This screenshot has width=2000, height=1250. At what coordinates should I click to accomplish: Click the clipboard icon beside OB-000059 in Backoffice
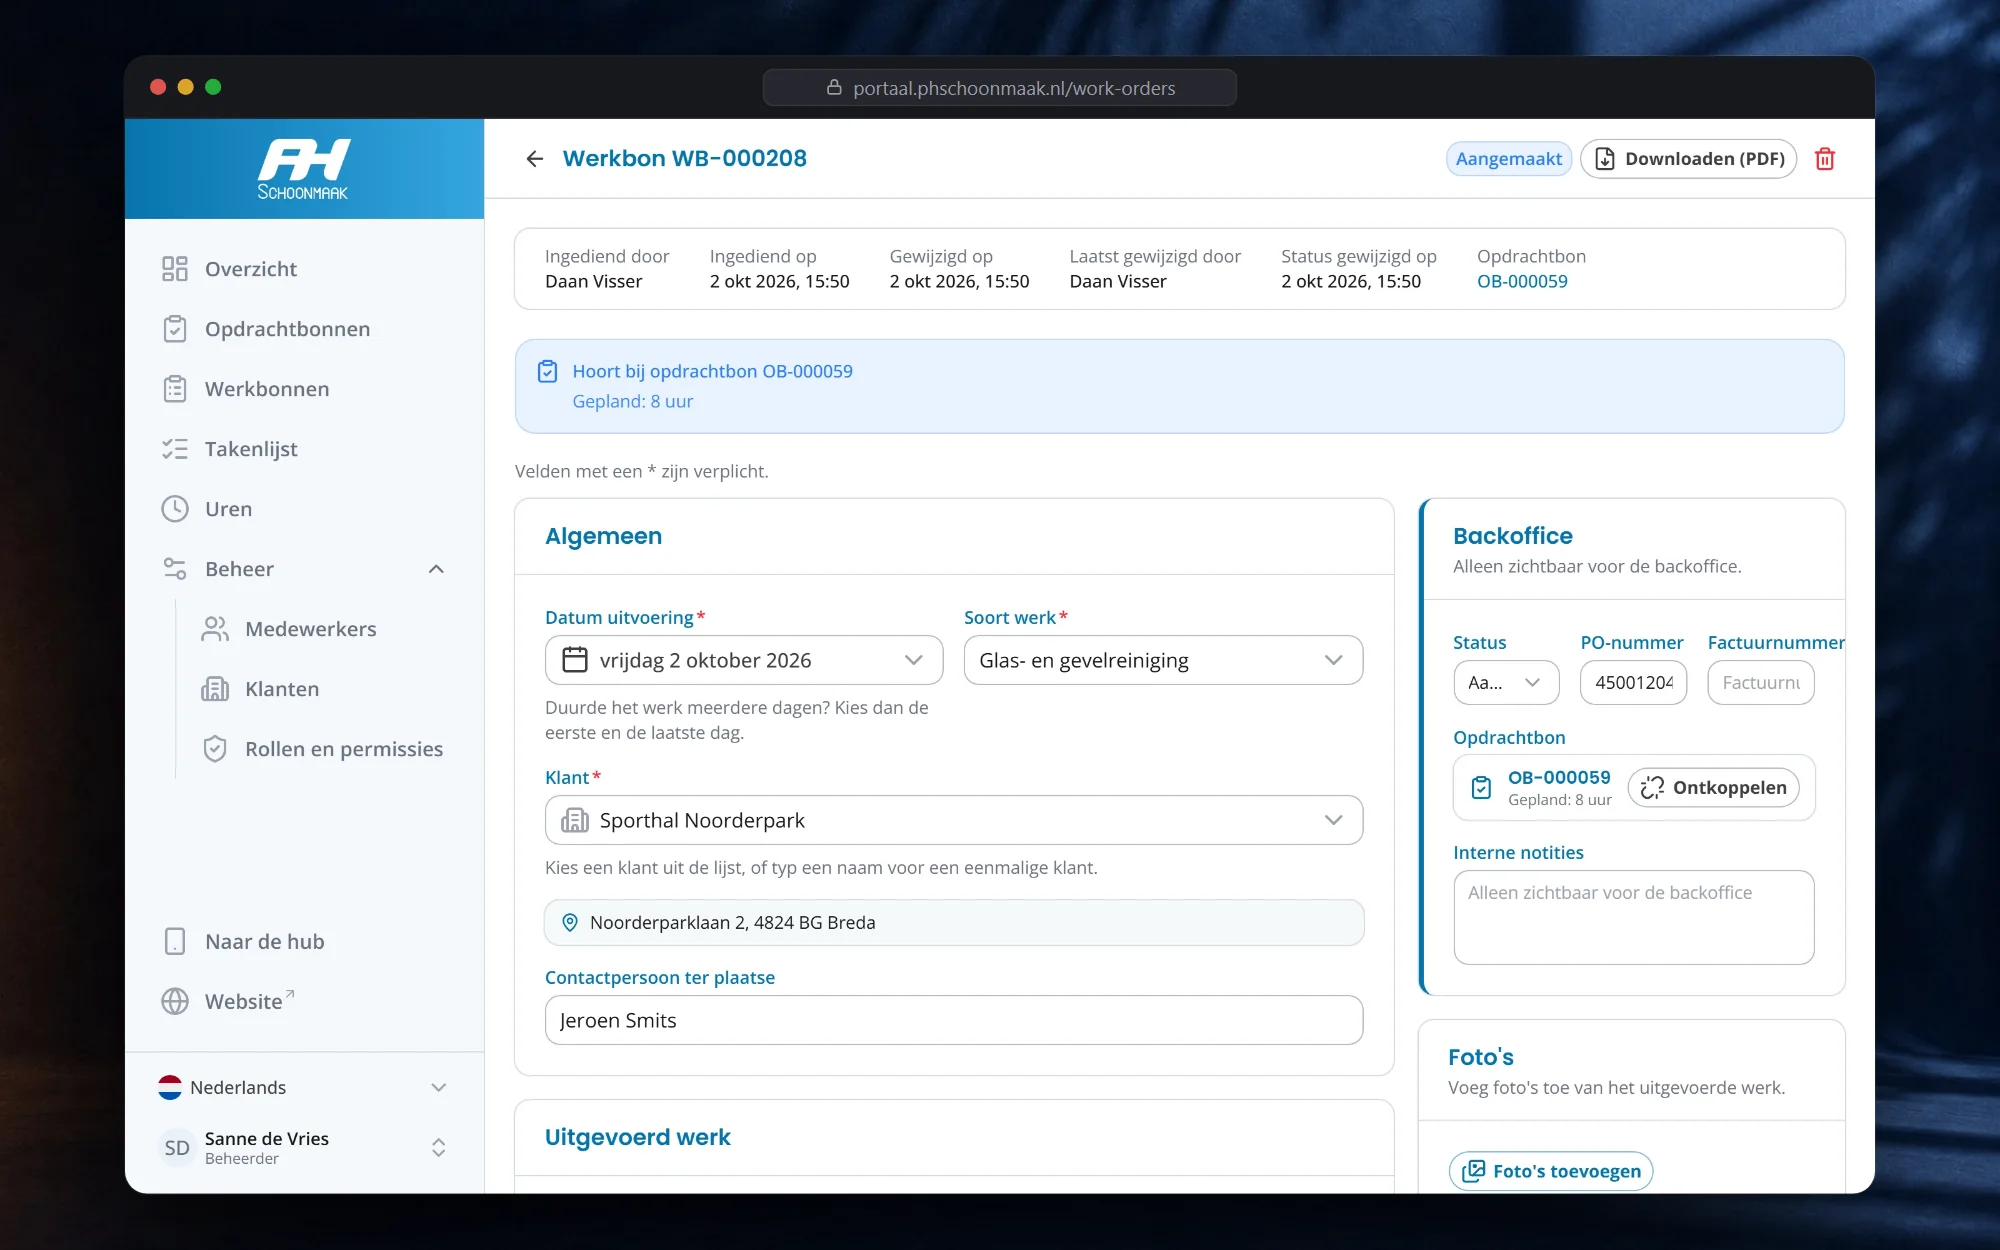pyautogui.click(x=1482, y=787)
